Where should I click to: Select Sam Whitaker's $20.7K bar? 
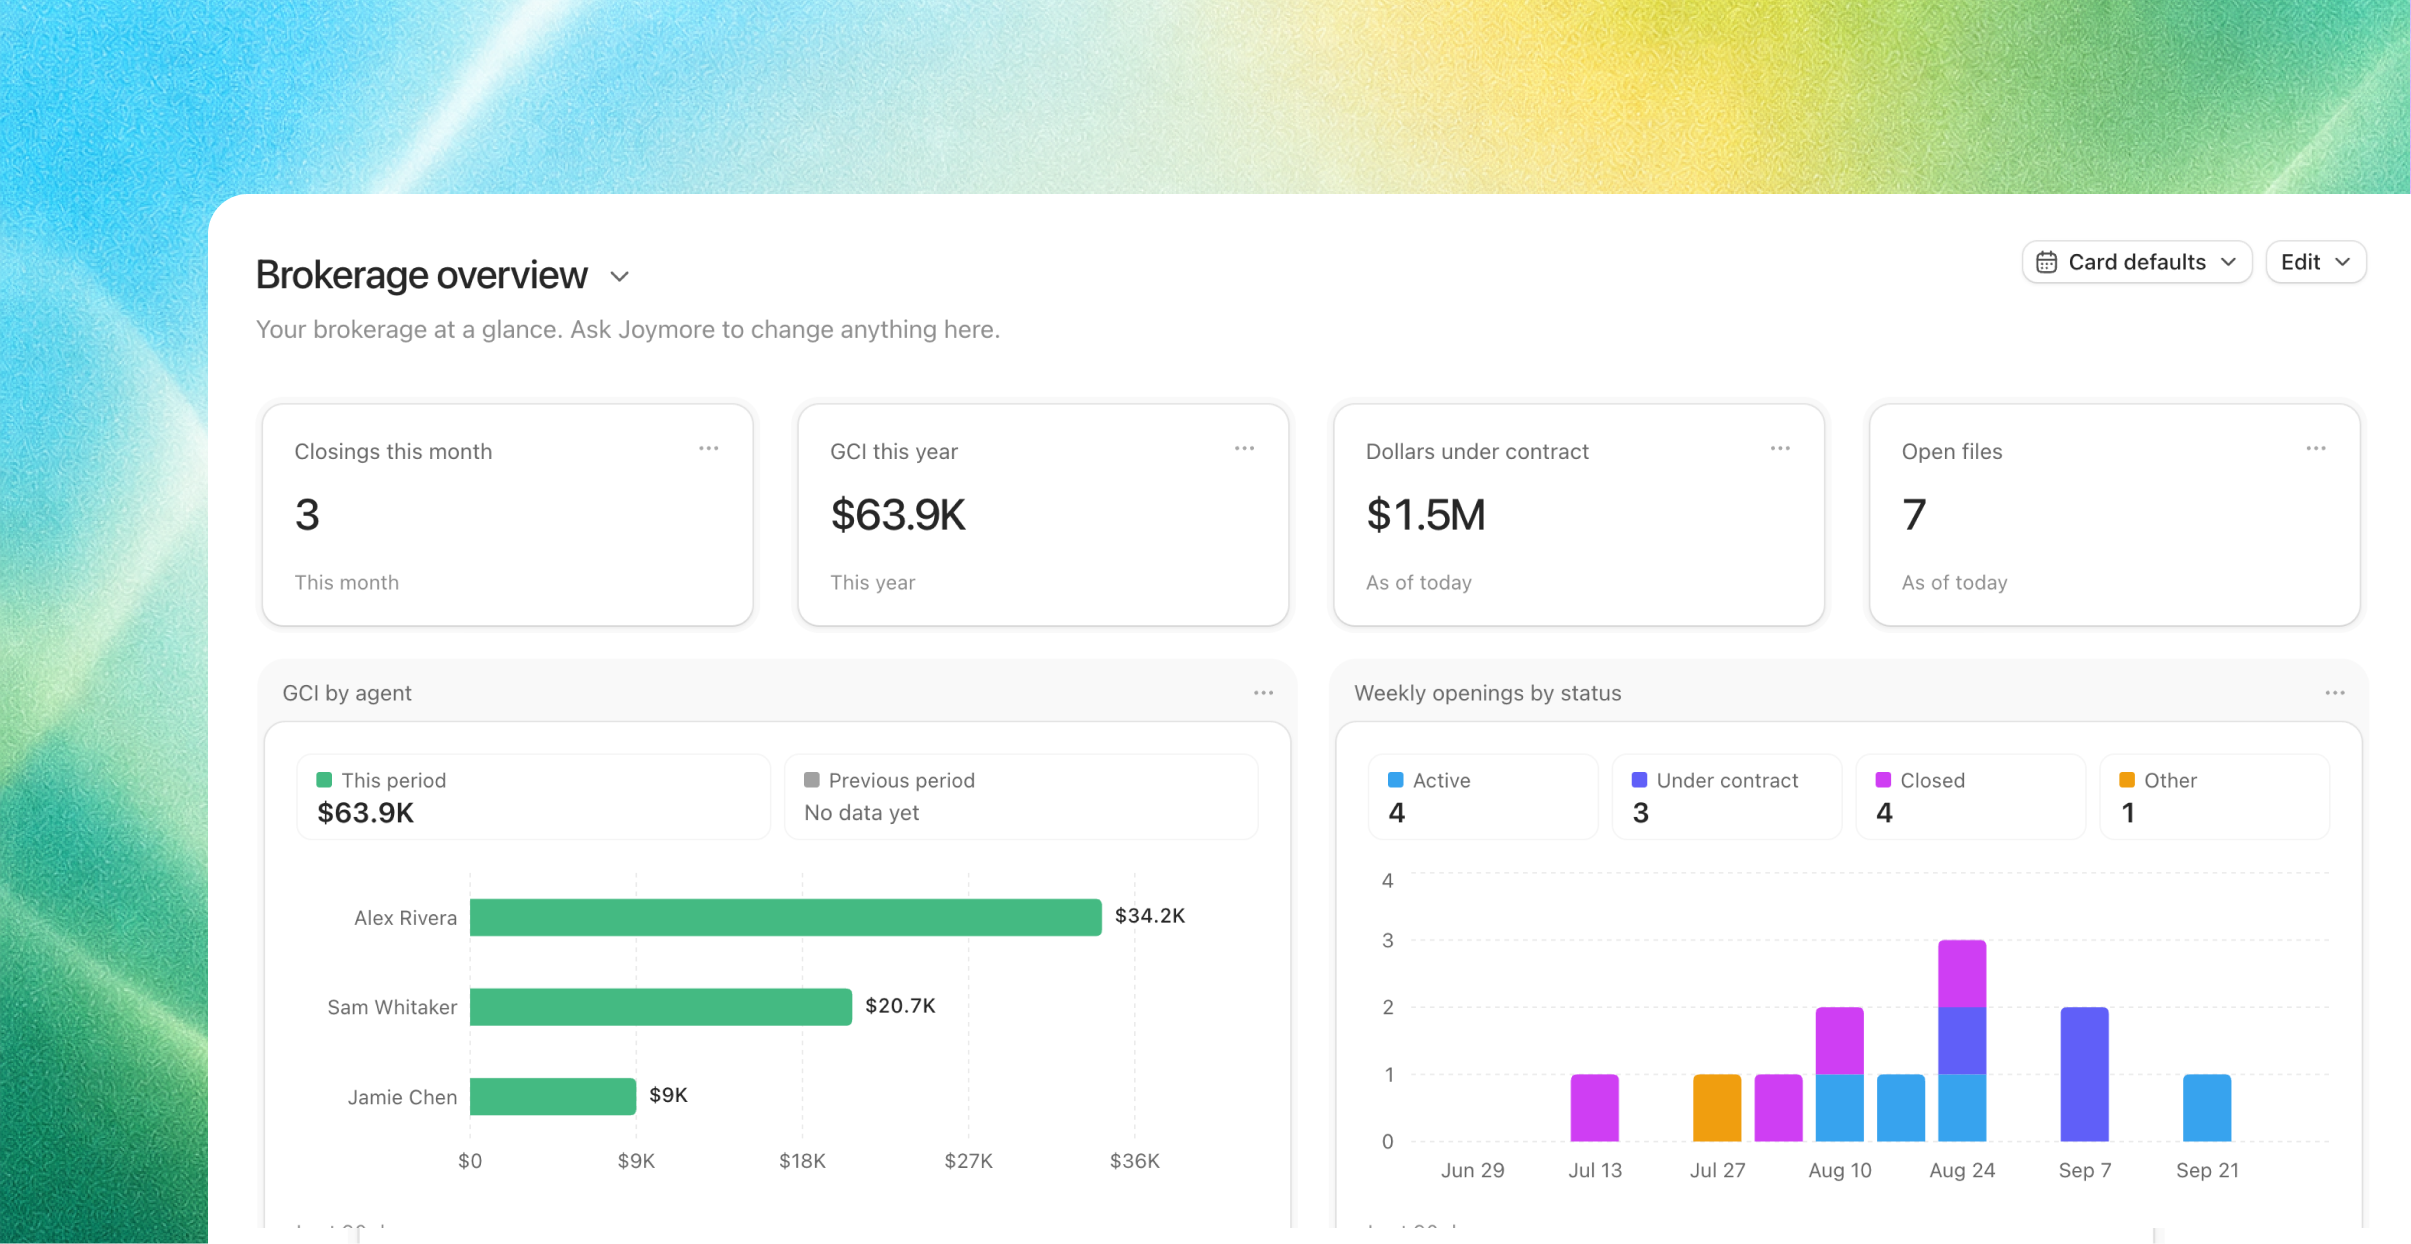coord(661,1007)
